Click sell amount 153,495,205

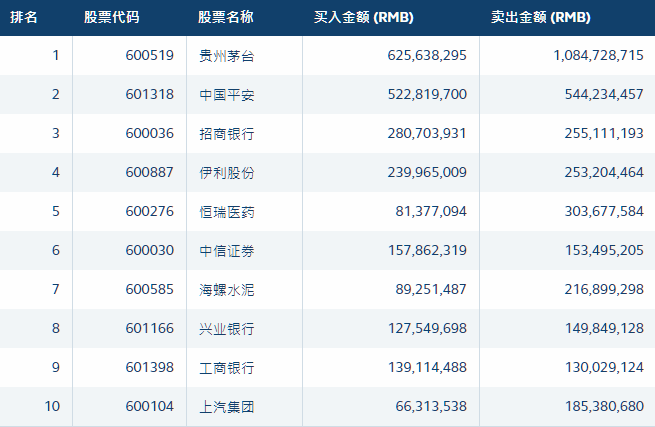pos(604,250)
